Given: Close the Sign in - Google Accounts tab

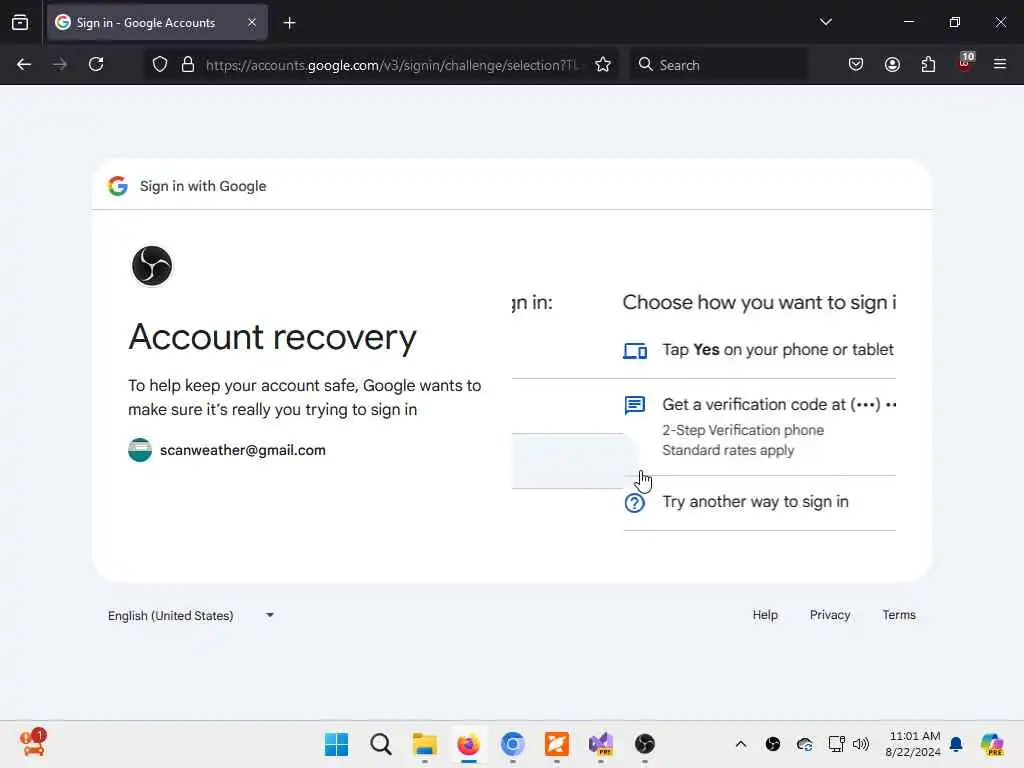Looking at the screenshot, I should click(252, 22).
